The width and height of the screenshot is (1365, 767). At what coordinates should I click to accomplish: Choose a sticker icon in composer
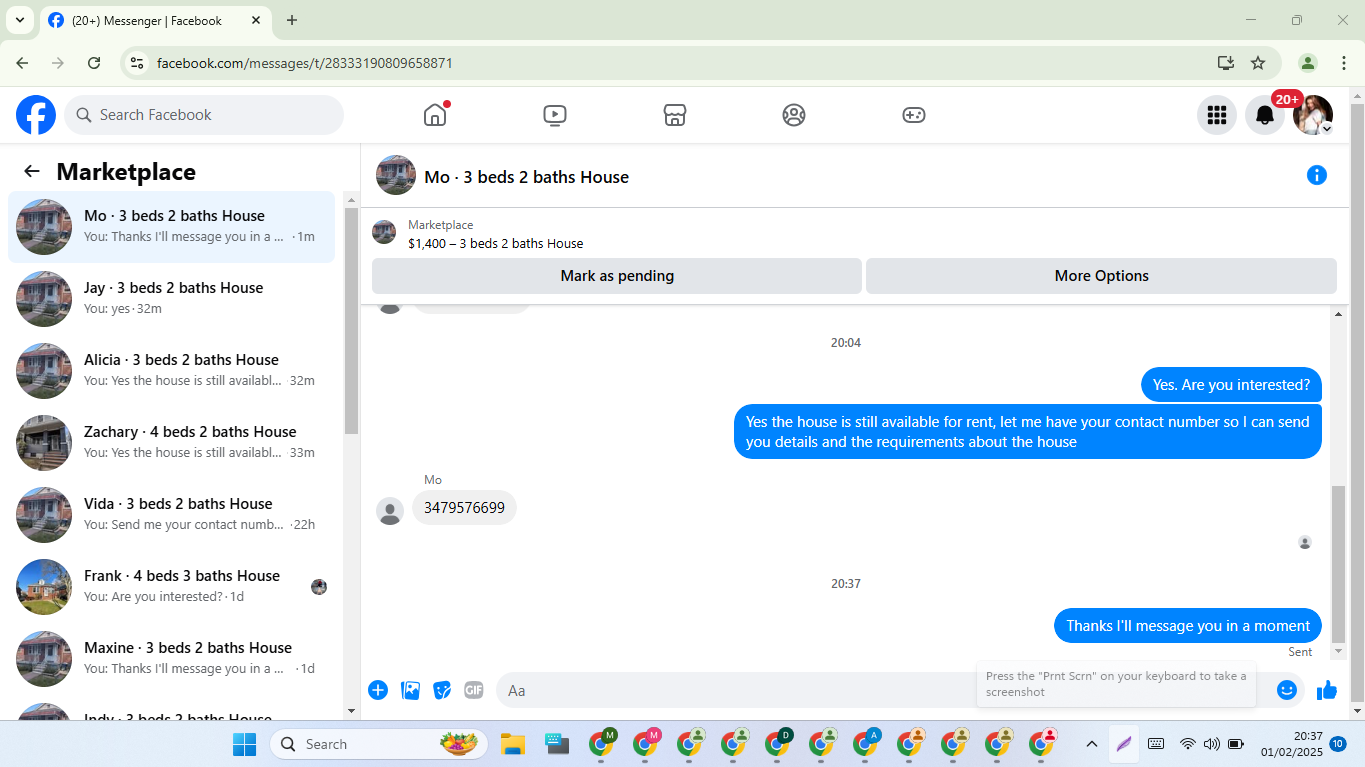click(x=442, y=690)
